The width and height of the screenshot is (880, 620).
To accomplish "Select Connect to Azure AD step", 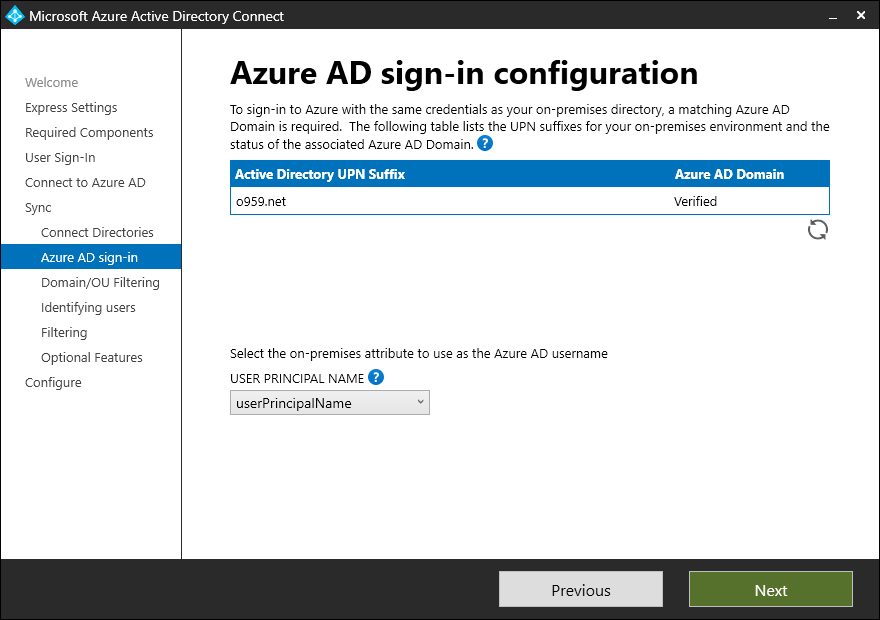I will pos(85,182).
